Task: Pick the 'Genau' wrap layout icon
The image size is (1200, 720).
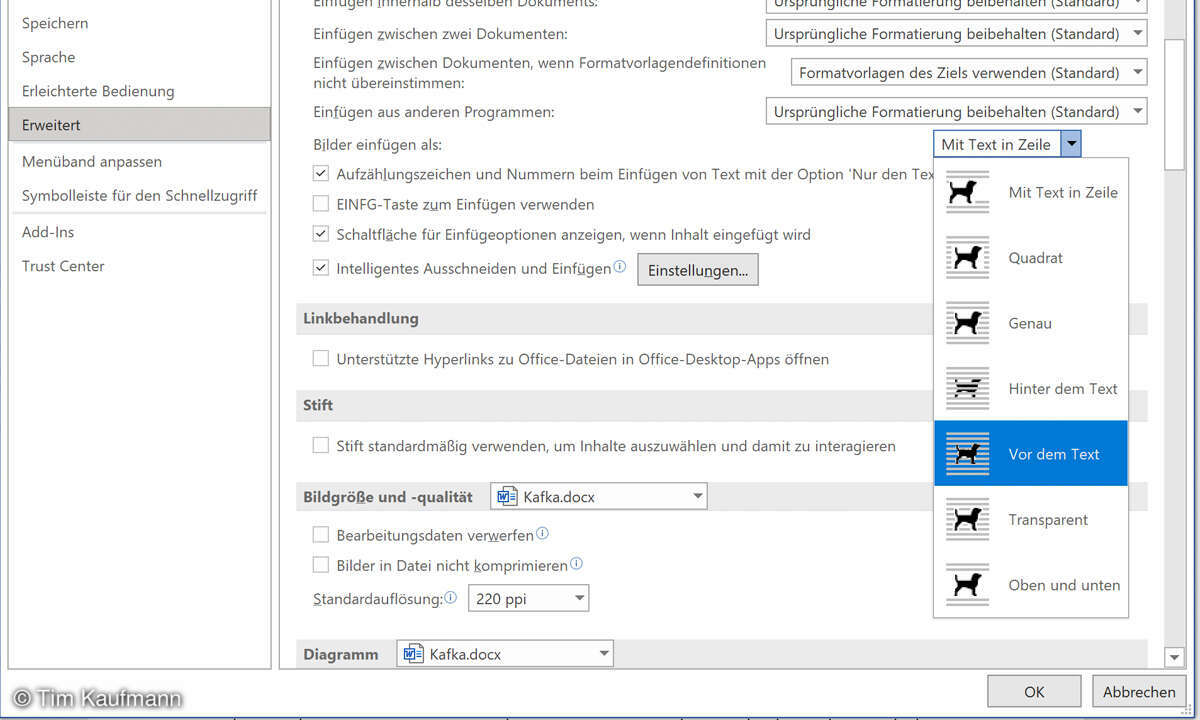Action: (966, 323)
